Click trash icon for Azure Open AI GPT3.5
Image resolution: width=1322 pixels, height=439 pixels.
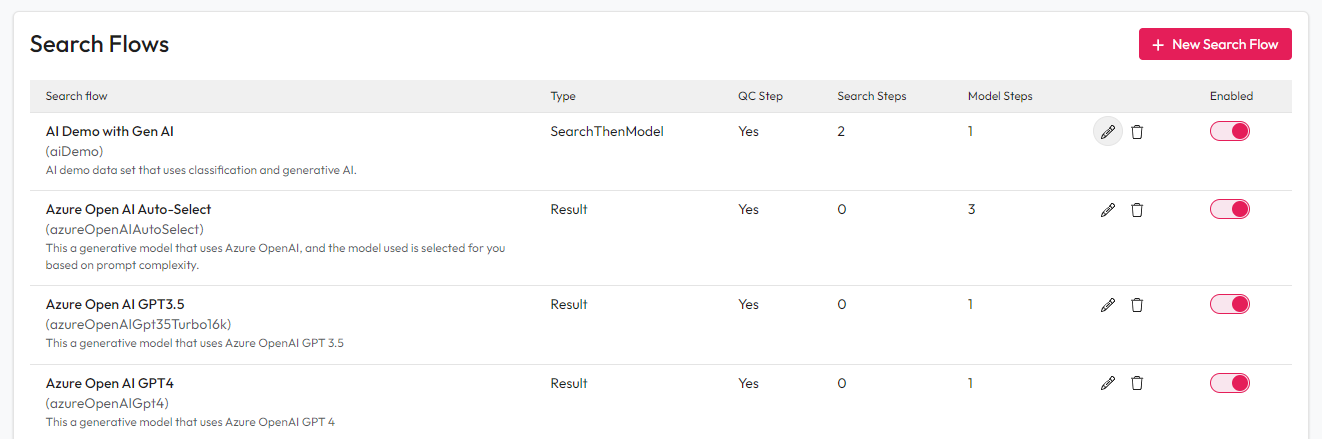(x=1137, y=304)
